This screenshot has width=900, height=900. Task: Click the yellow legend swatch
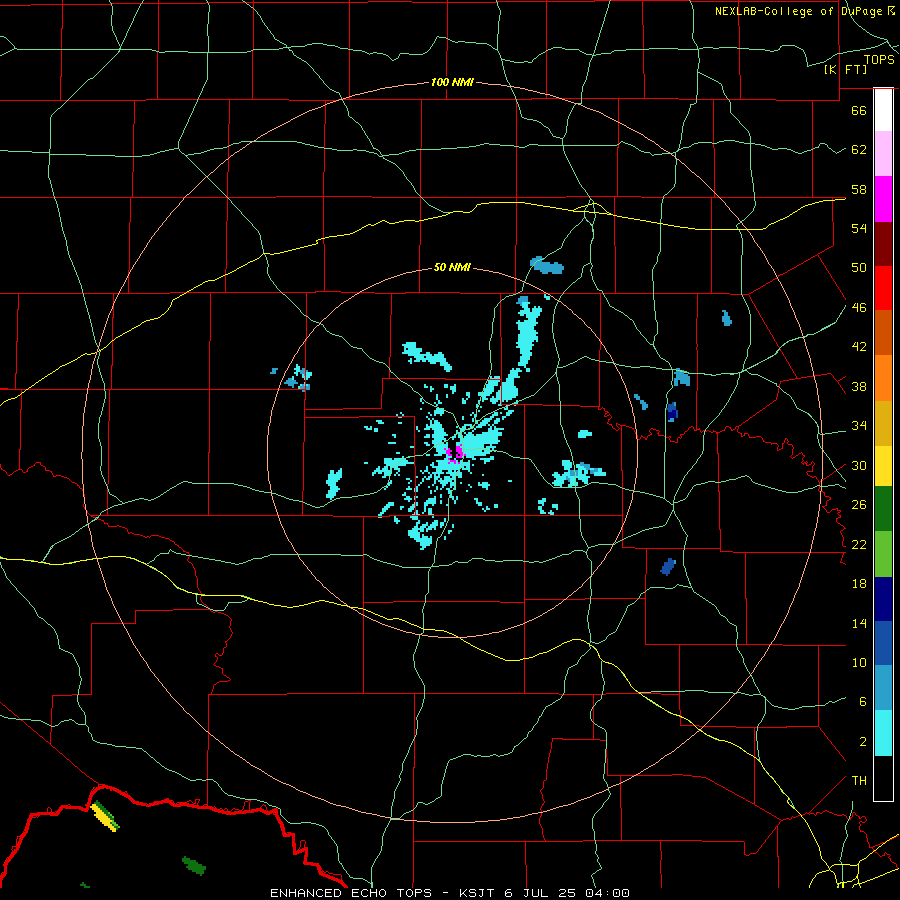883,466
